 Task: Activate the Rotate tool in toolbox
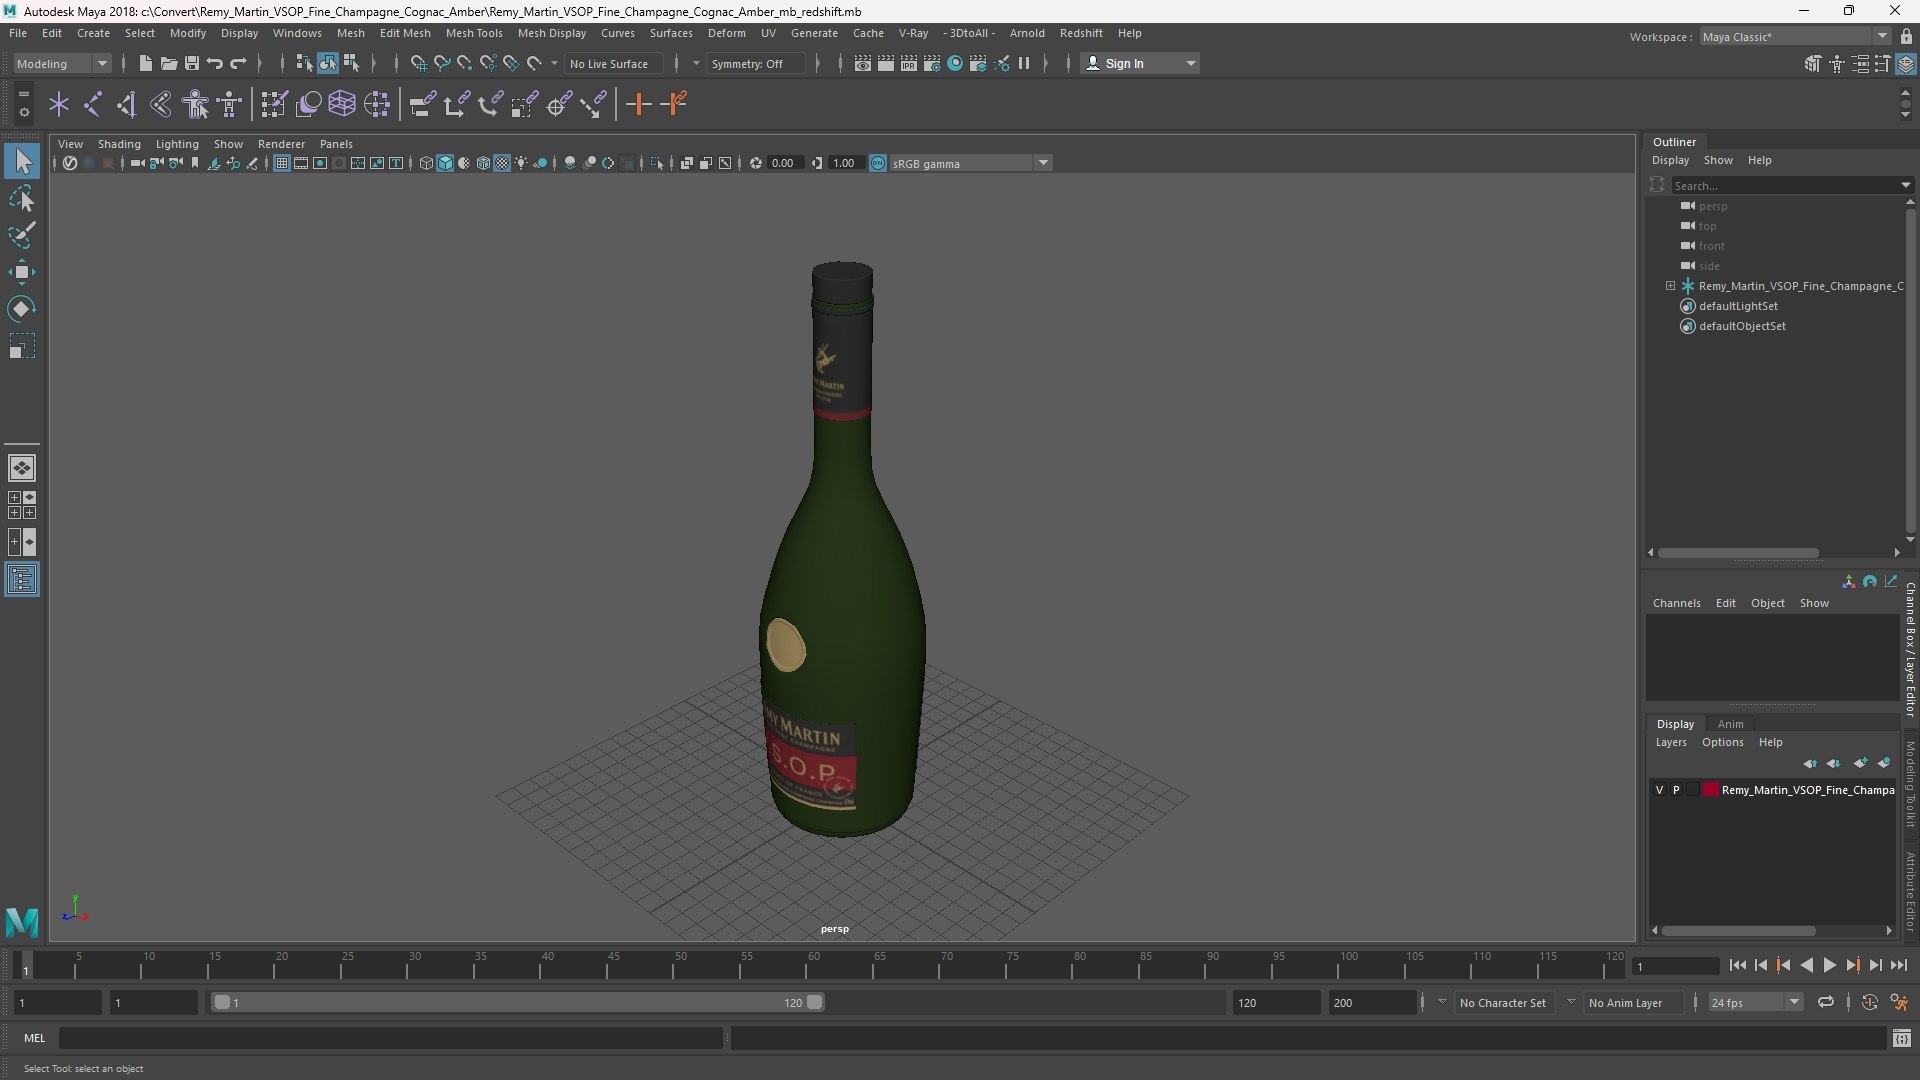tap(22, 309)
